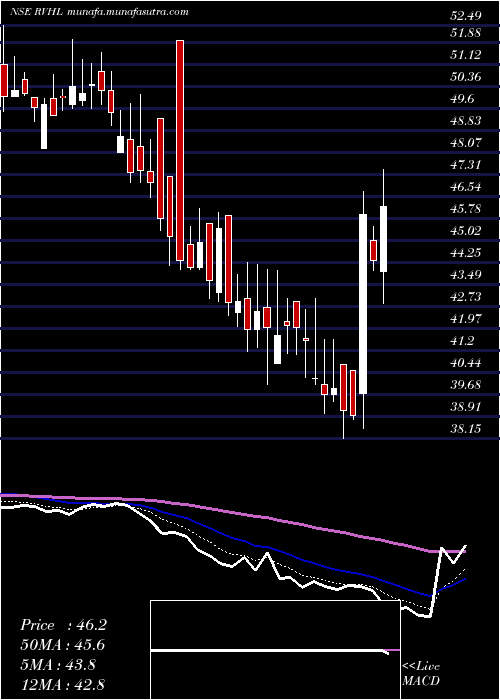Click the 43.49 price axis label

click(x=466, y=275)
